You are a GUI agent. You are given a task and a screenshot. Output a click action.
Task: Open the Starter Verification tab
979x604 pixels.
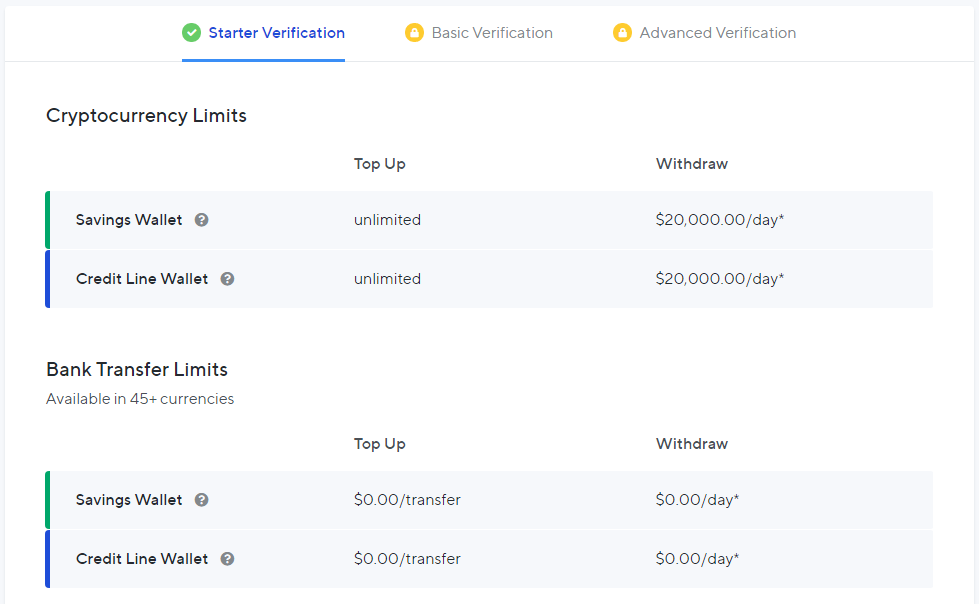(x=263, y=32)
